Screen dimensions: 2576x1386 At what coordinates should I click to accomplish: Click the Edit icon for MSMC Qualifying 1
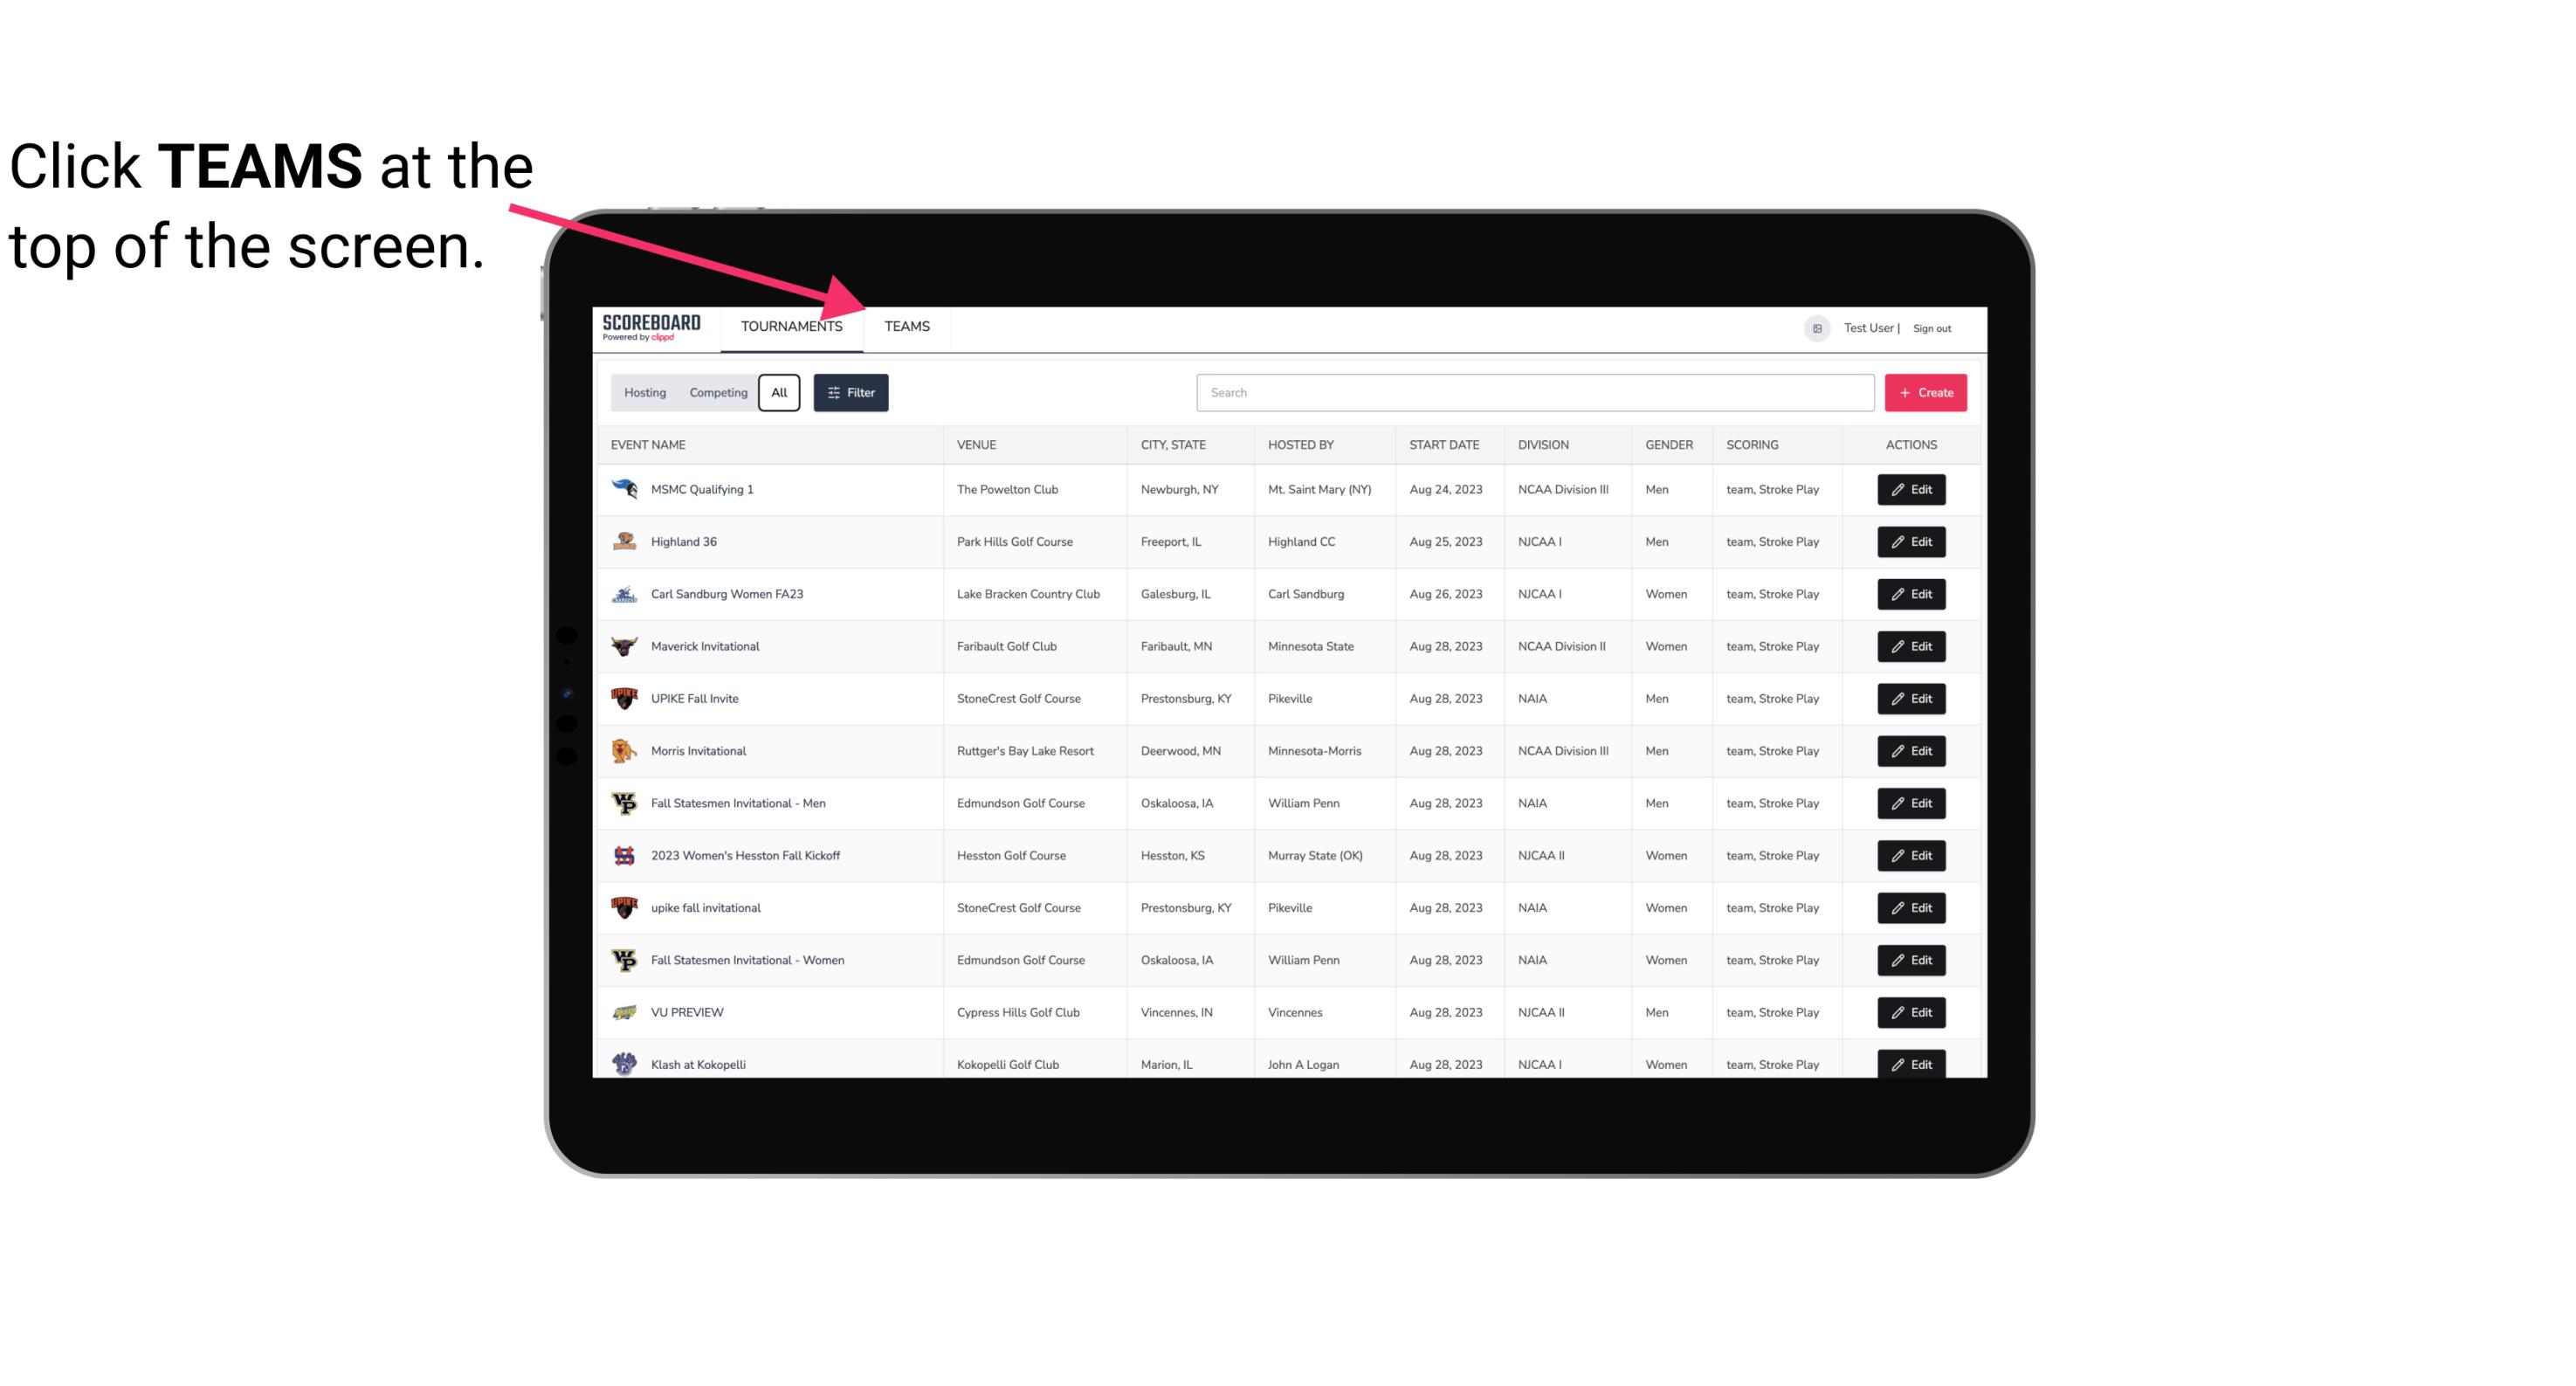click(x=1912, y=490)
